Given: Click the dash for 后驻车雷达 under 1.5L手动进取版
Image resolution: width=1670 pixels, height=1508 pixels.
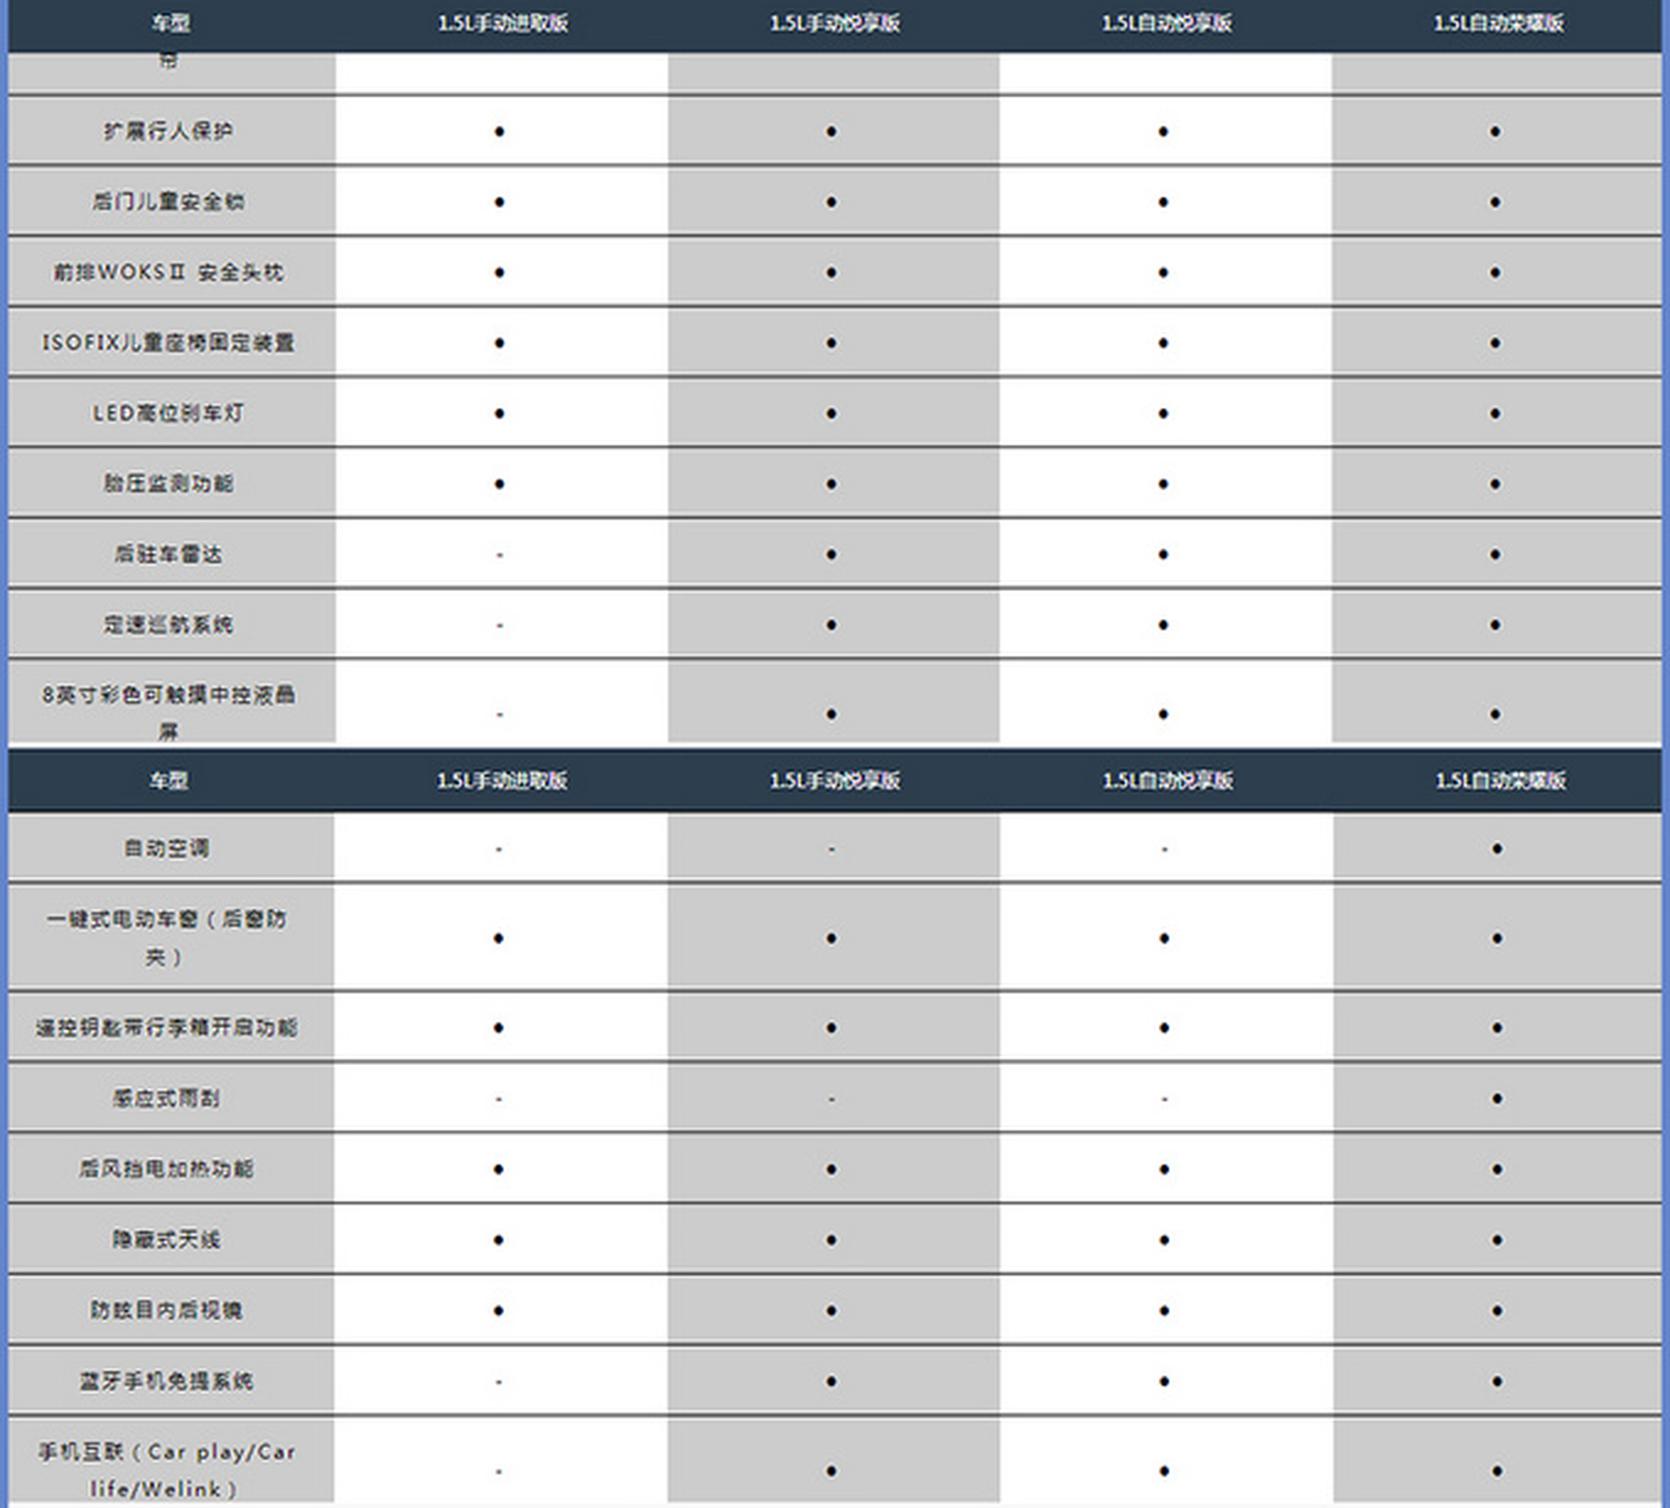Looking at the screenshot, I should coord(499,555).
